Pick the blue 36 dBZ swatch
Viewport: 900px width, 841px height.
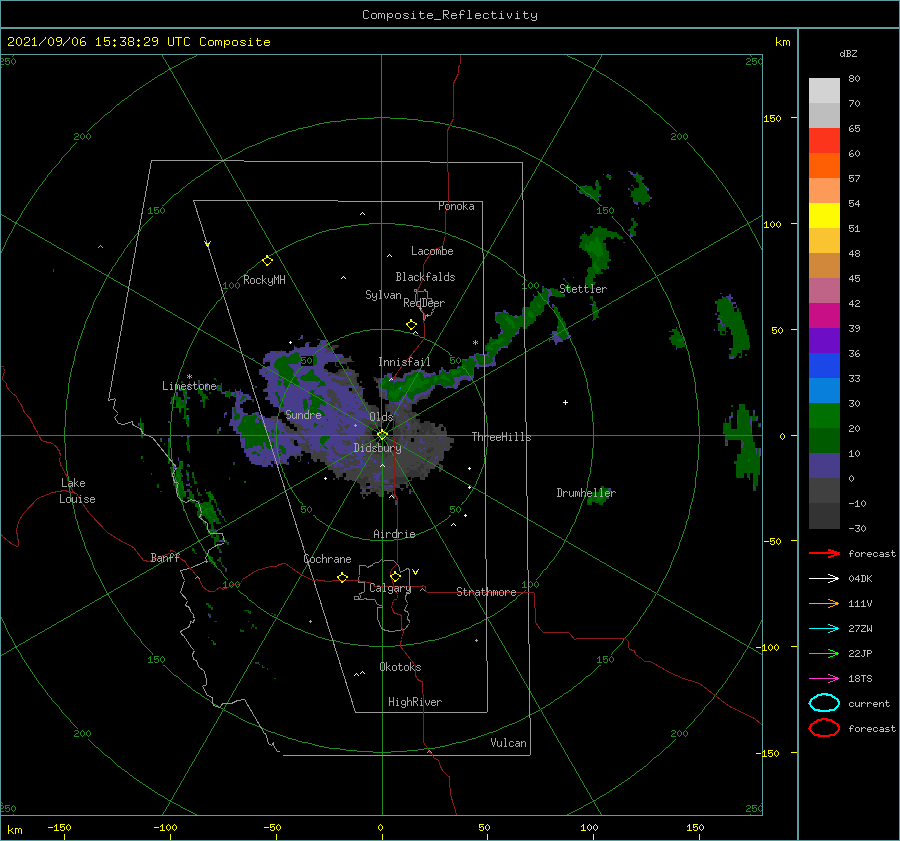[x=824, y=366]
